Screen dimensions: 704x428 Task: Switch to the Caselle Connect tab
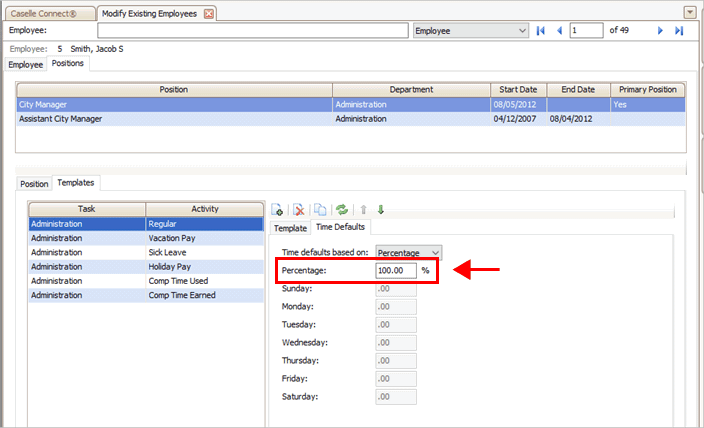click(x=47, y=13)
